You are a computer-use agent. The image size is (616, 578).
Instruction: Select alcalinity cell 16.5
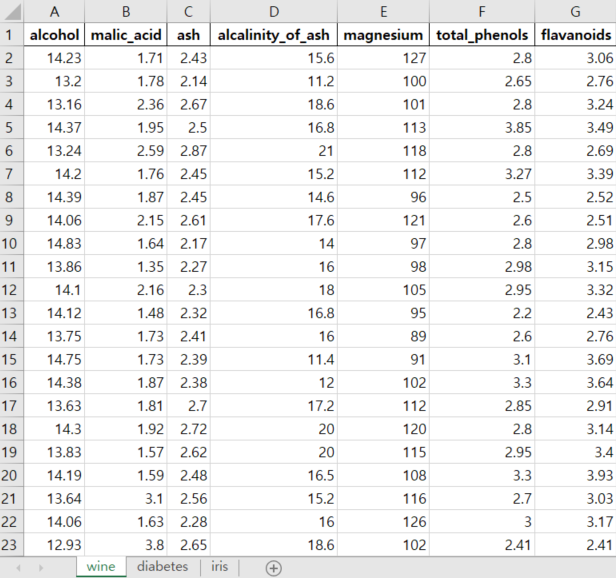[274, 475]
